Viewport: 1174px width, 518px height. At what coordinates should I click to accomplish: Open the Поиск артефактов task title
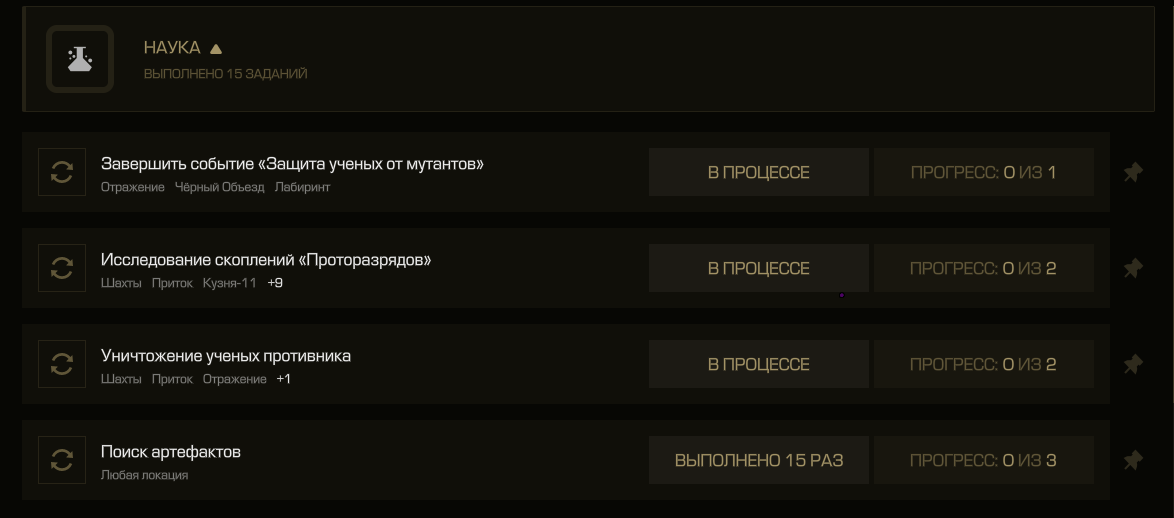pyautogui.click(x=171, y=452)
